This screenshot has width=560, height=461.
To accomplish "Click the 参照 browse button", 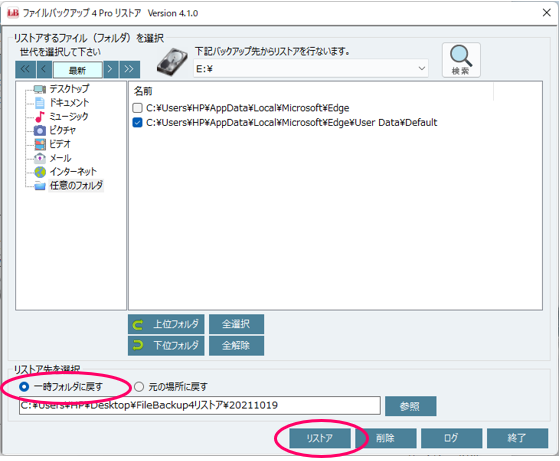I will (x=410, y=406).
